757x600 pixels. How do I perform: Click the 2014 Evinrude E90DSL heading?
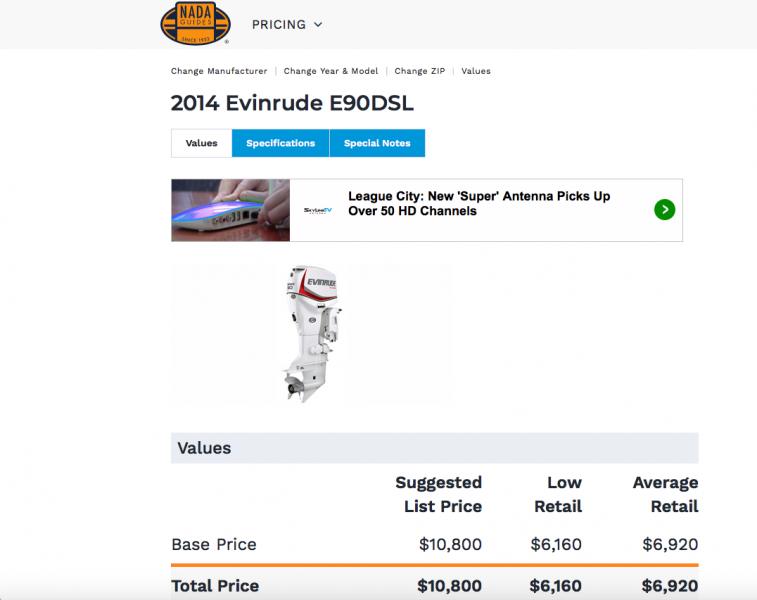point(292,103)
